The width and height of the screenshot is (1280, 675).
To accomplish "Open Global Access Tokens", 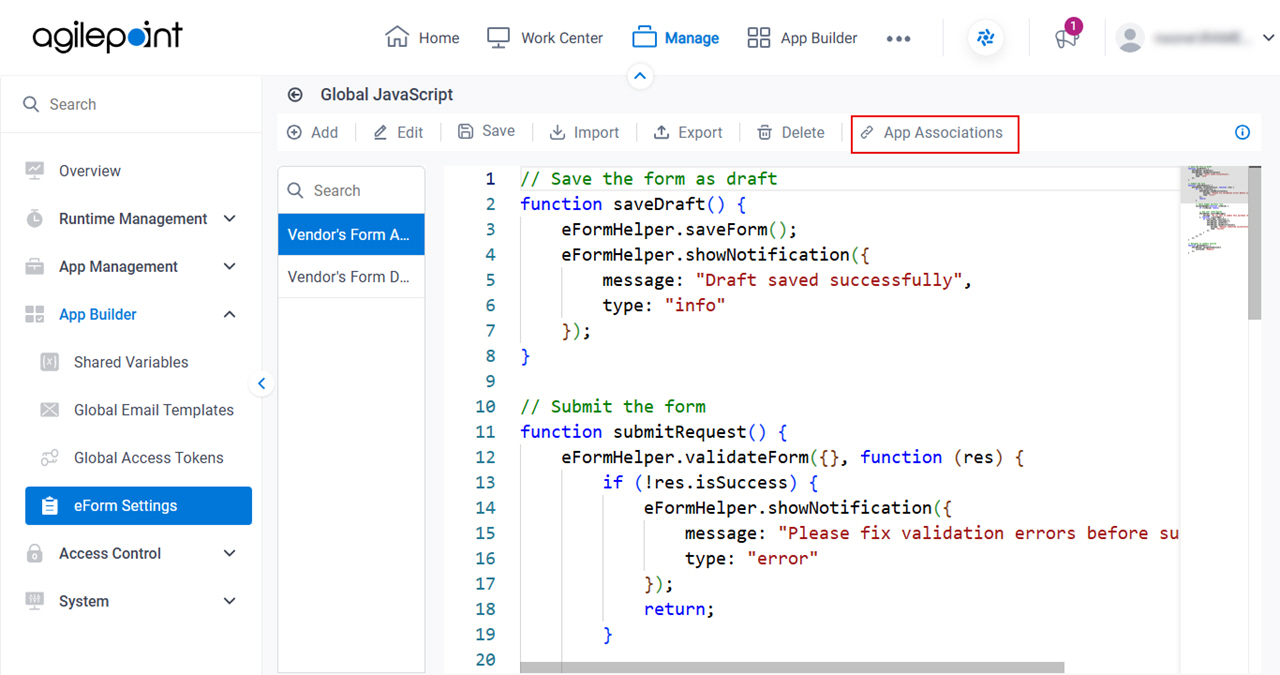I will click(x=149, y=458).
